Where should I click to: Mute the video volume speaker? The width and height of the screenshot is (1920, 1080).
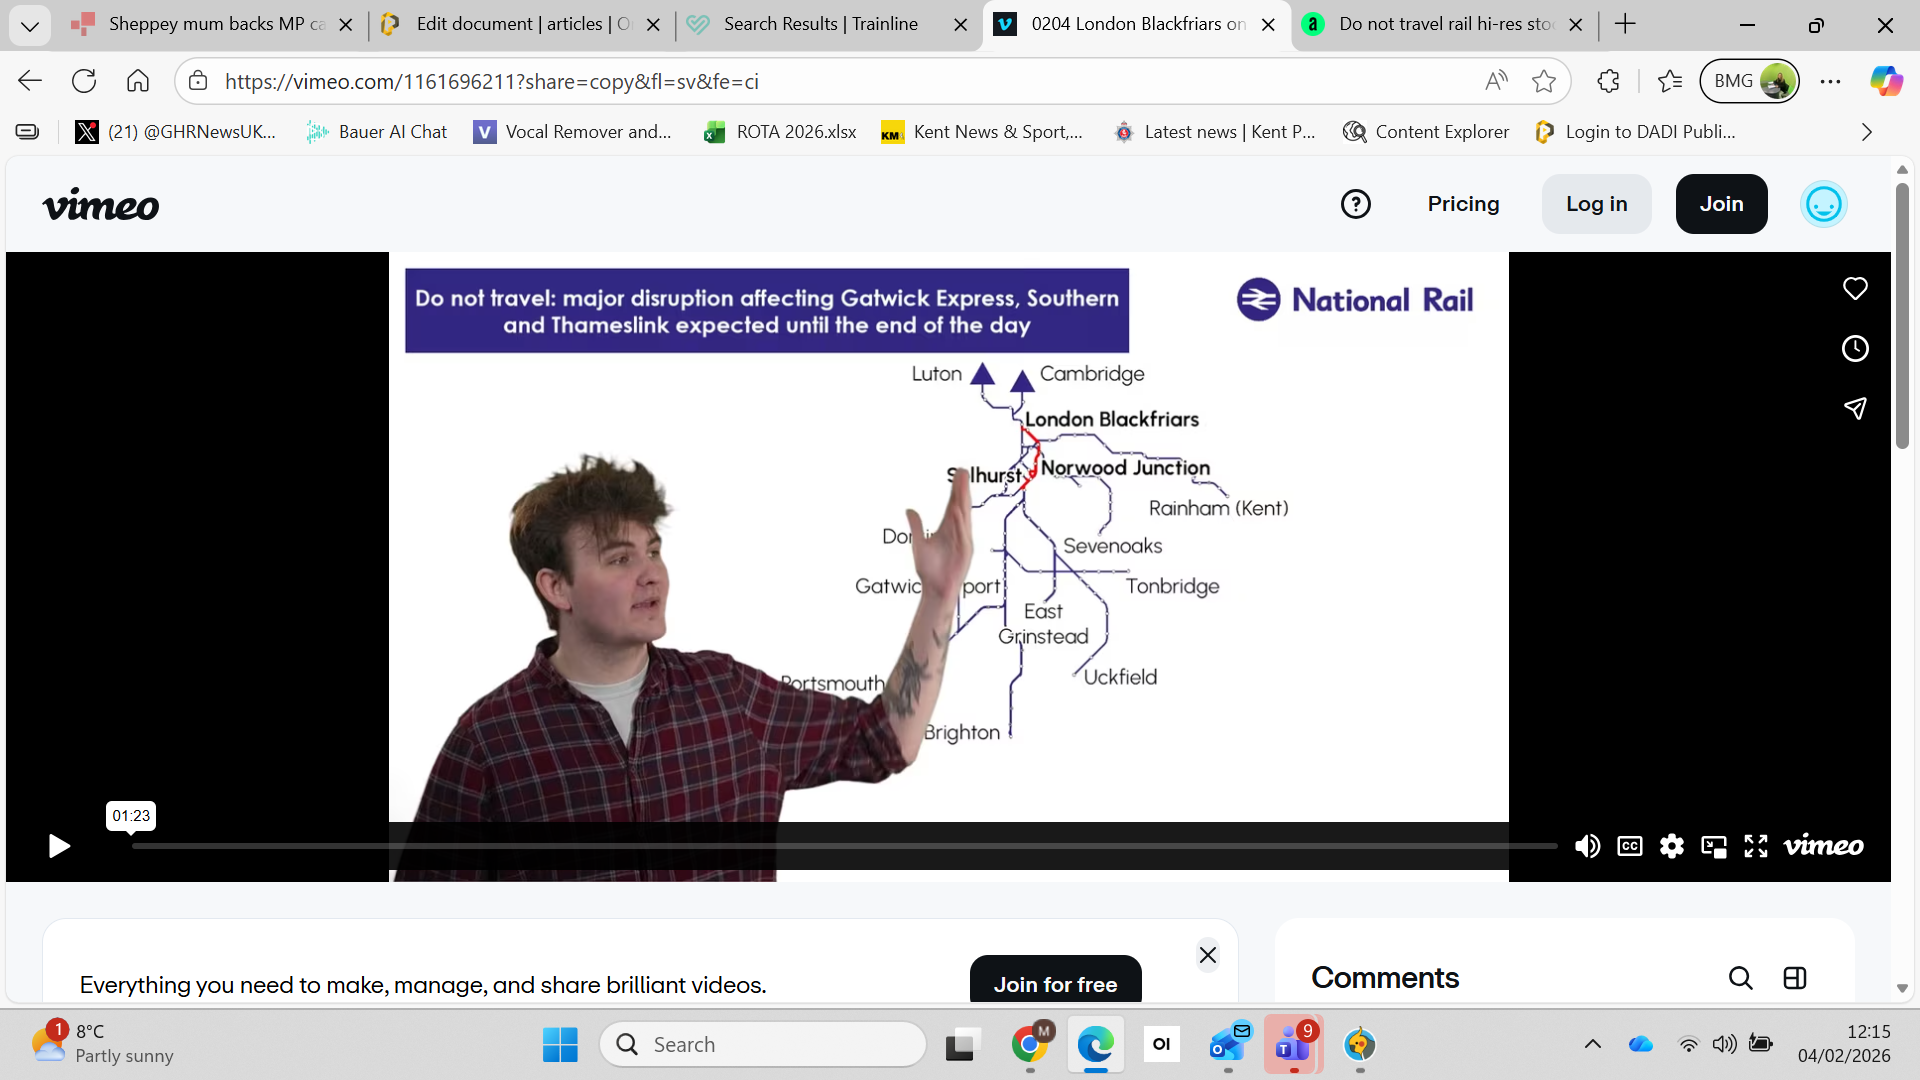1587,846
